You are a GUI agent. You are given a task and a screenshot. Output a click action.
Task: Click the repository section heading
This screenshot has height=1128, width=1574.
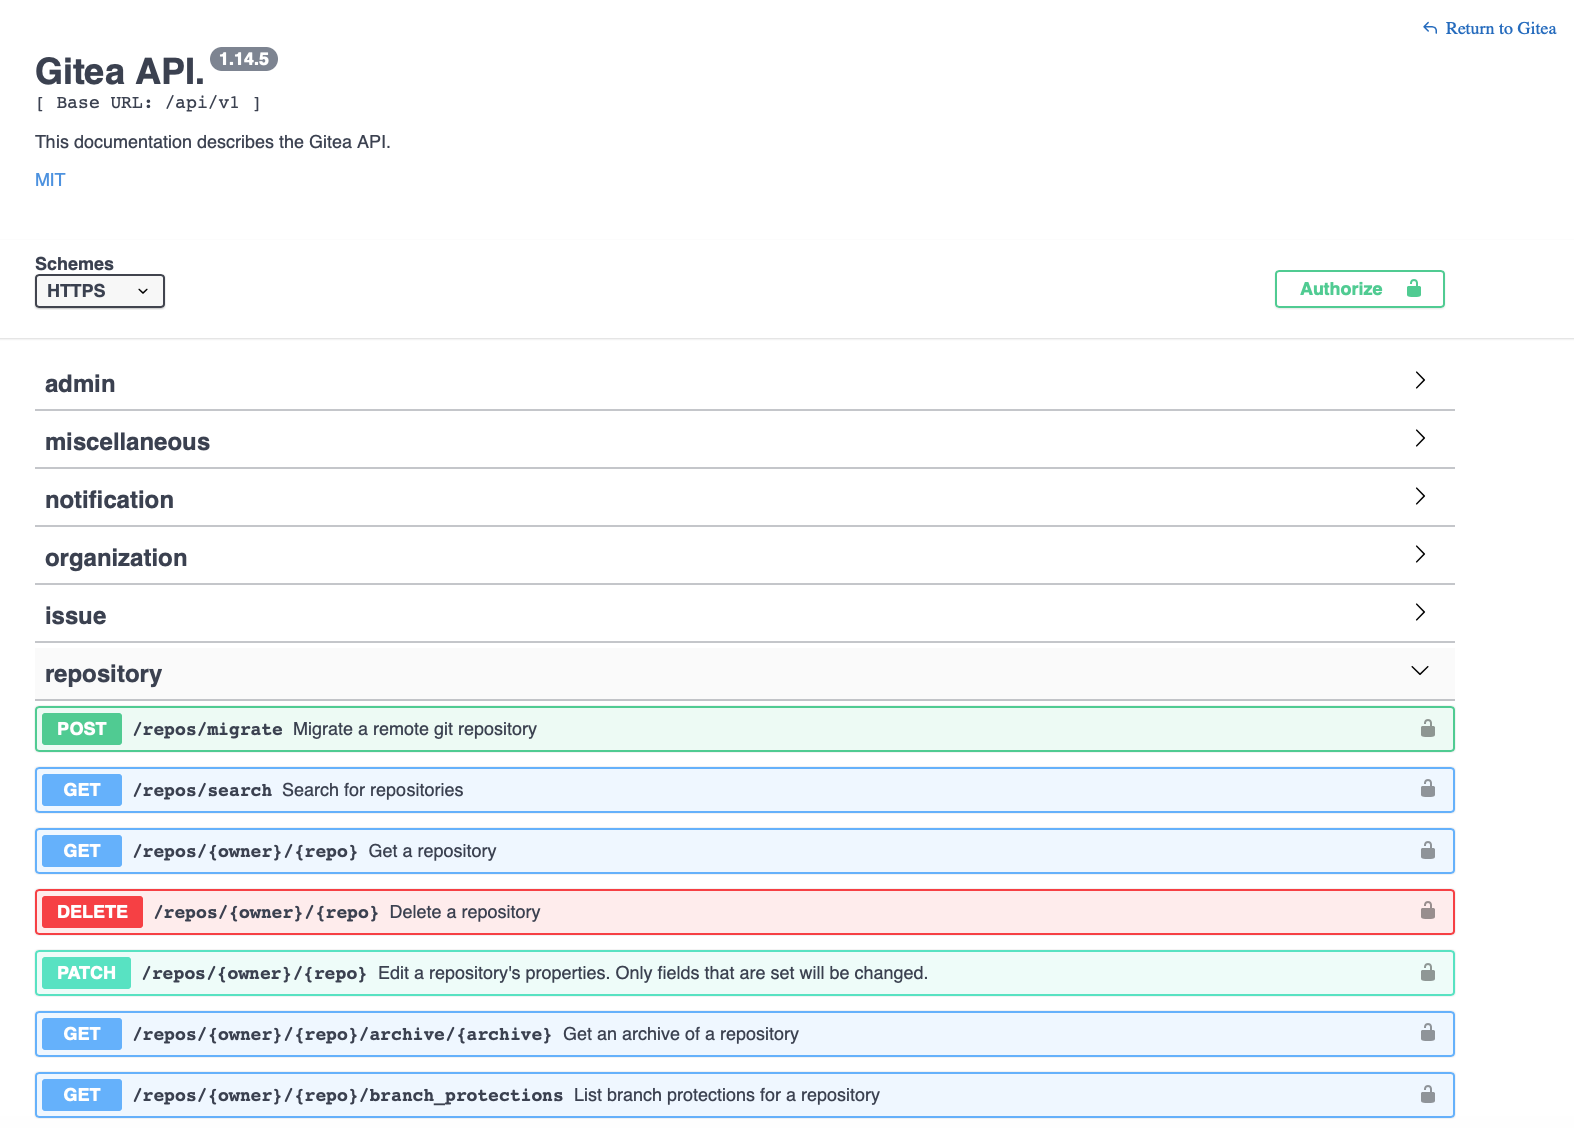pos(103,674)
